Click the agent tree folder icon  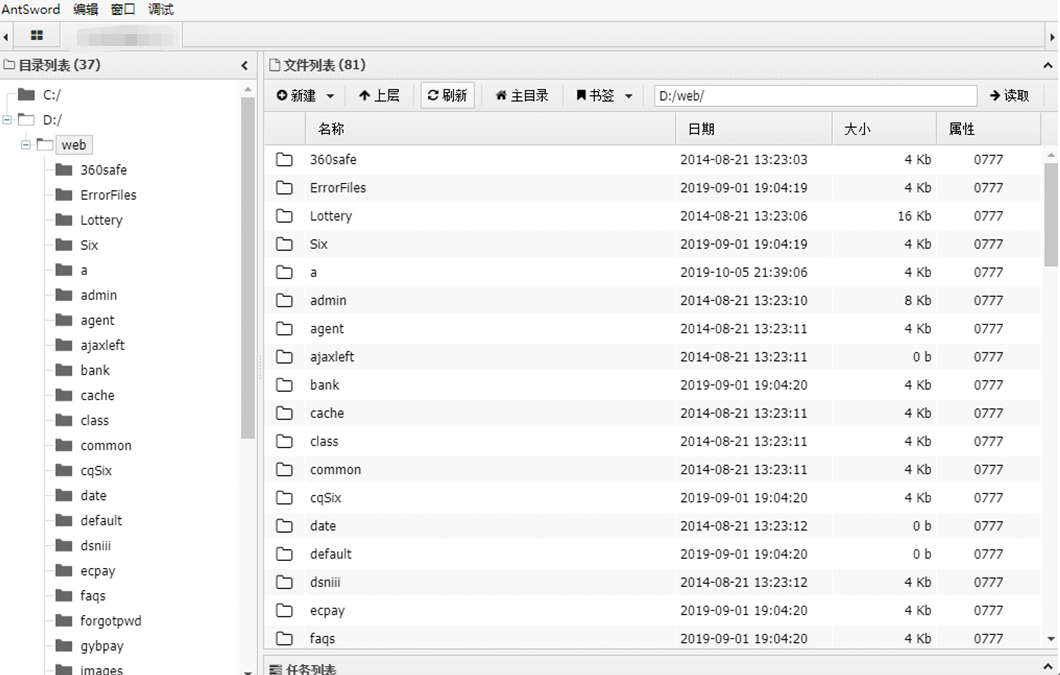pyautogui.click(x=64, y=319)
